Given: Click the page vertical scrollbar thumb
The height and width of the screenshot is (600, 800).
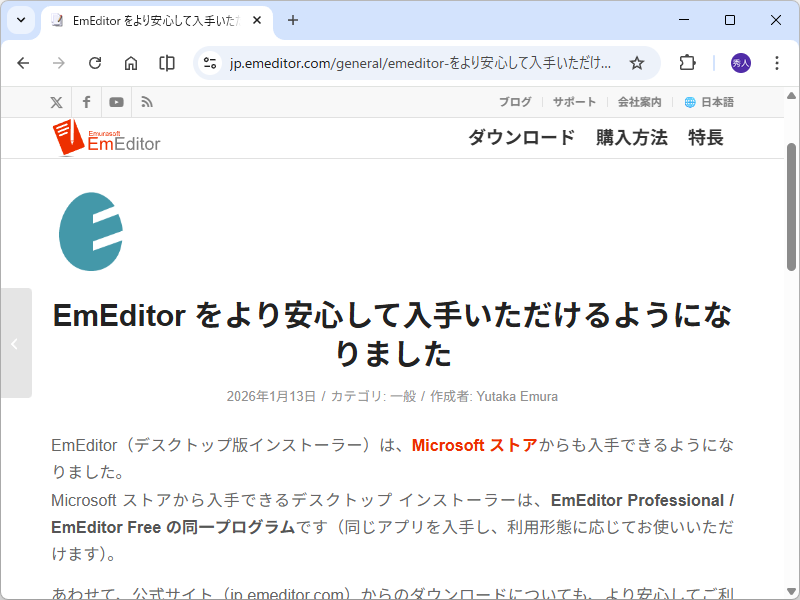Looking at the screenshot, I should point(791,207).
